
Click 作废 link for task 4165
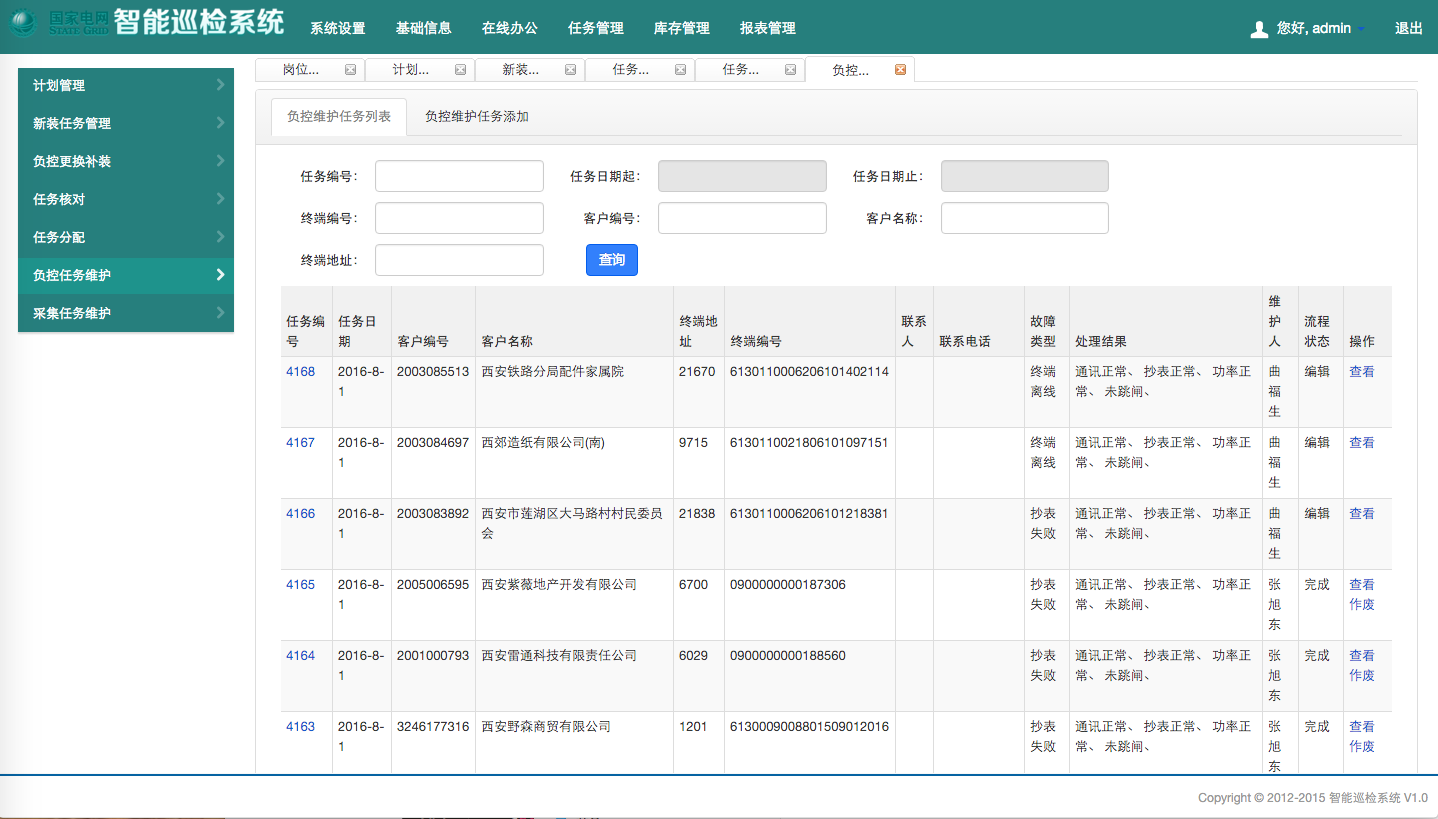click(x=1361, y=604)
